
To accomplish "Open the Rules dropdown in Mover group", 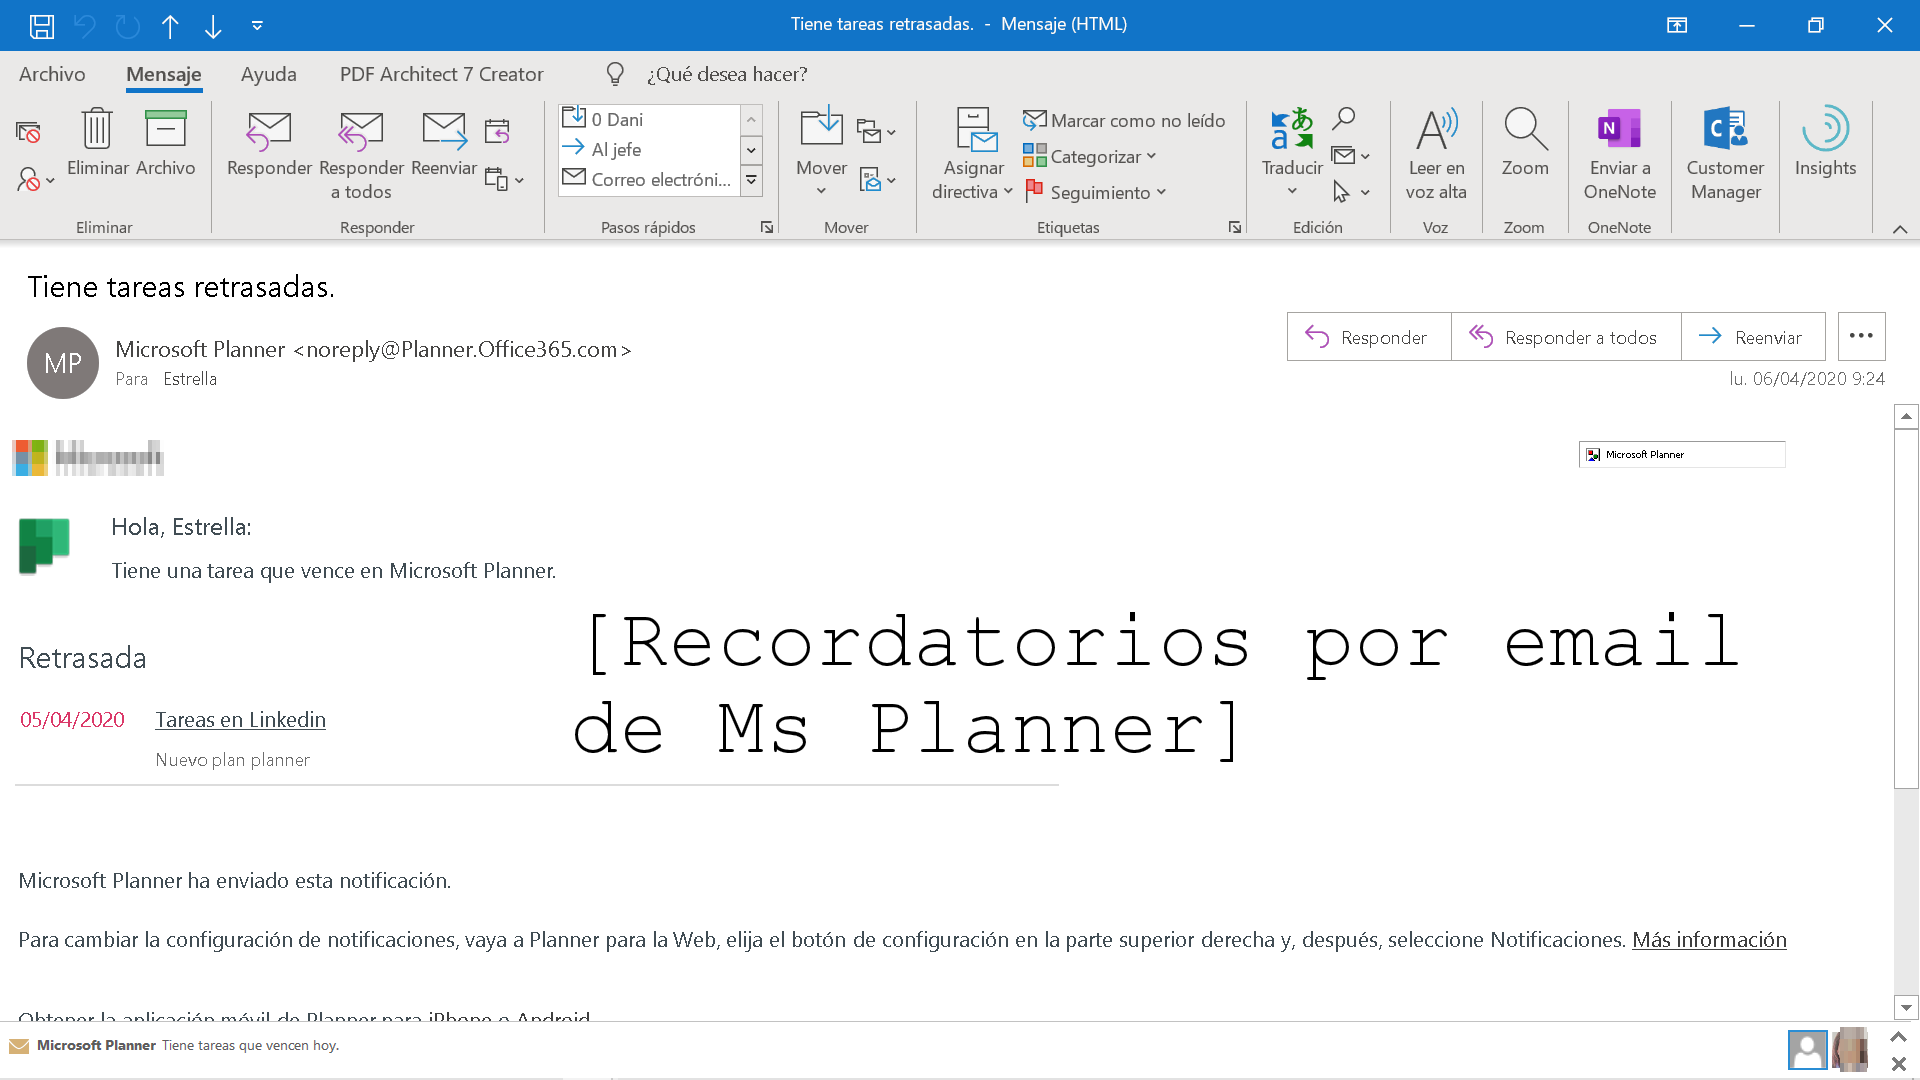I will (876, 131).
